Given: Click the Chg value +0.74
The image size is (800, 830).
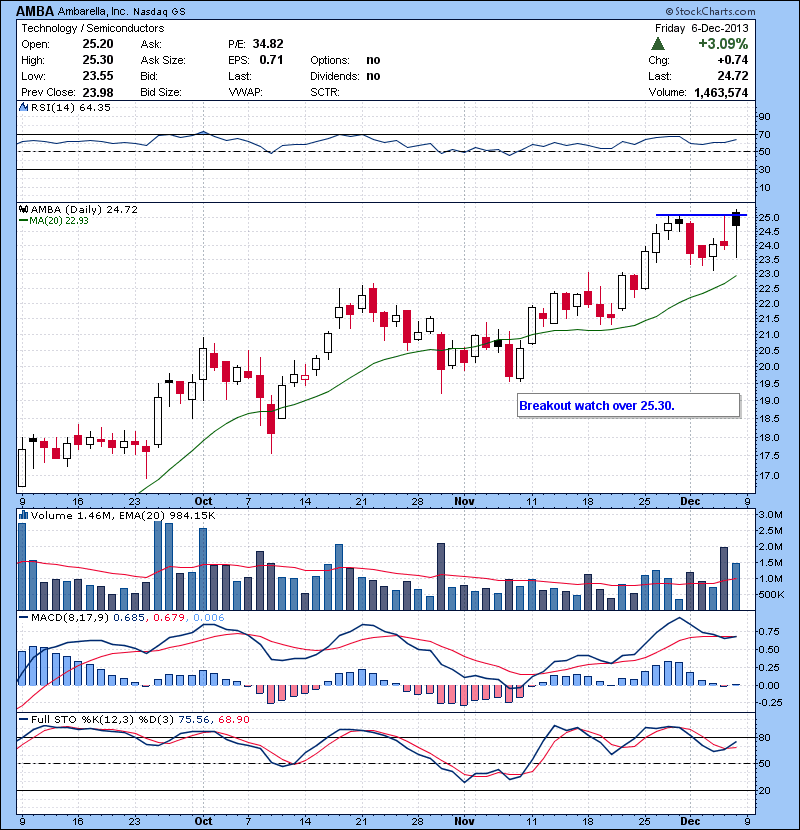Looking at the screenshot, I should pyautogui.click(x=733, y=60).
